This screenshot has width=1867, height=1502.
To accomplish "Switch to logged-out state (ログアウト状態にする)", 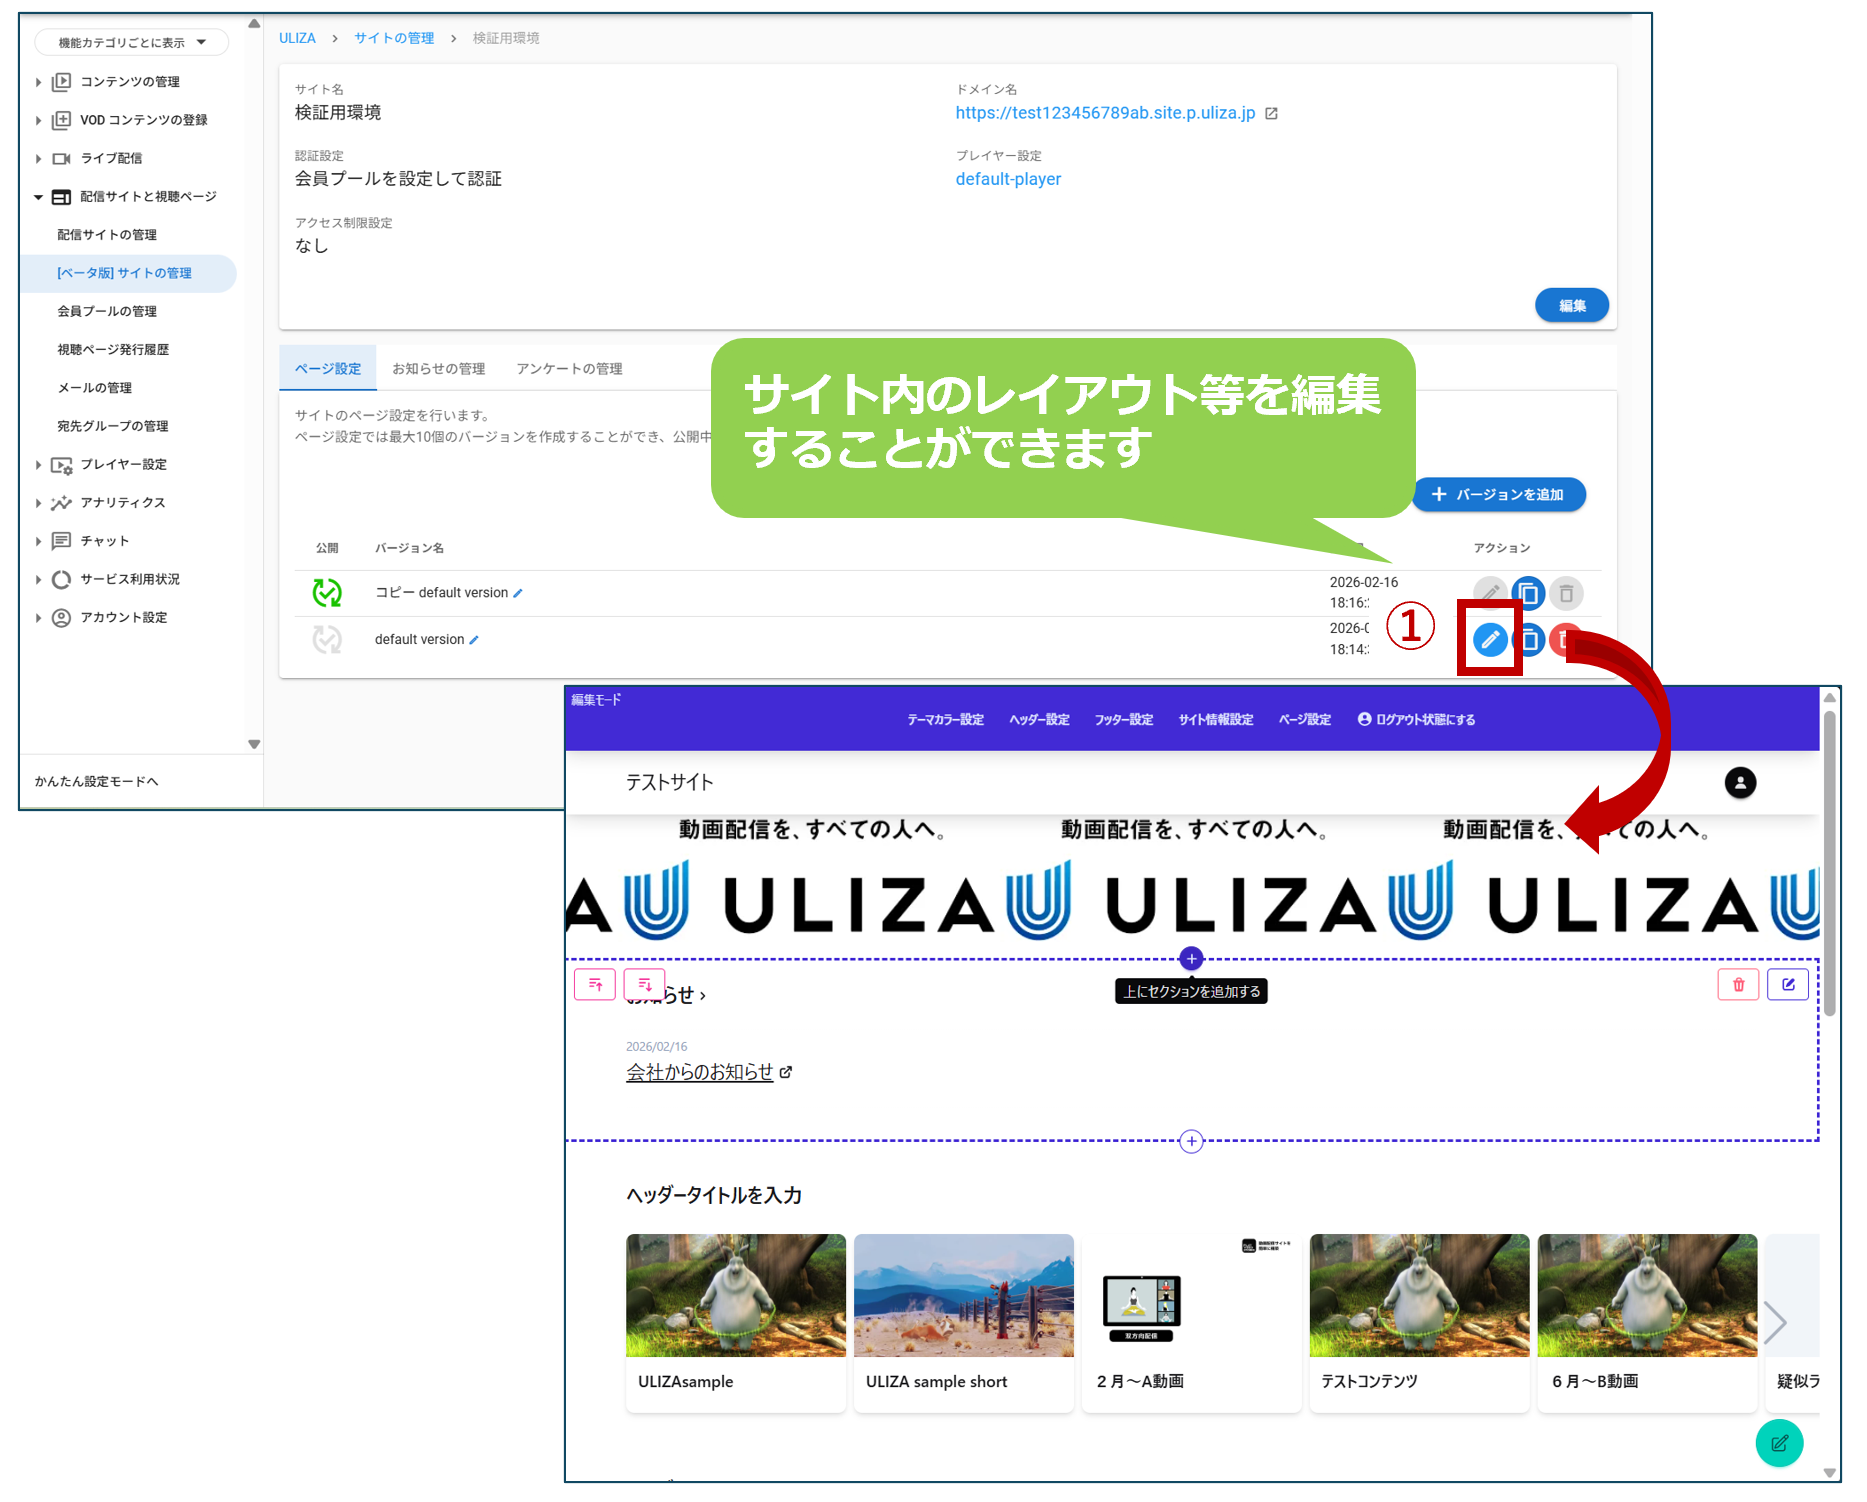I will [x=1416, y=720].
